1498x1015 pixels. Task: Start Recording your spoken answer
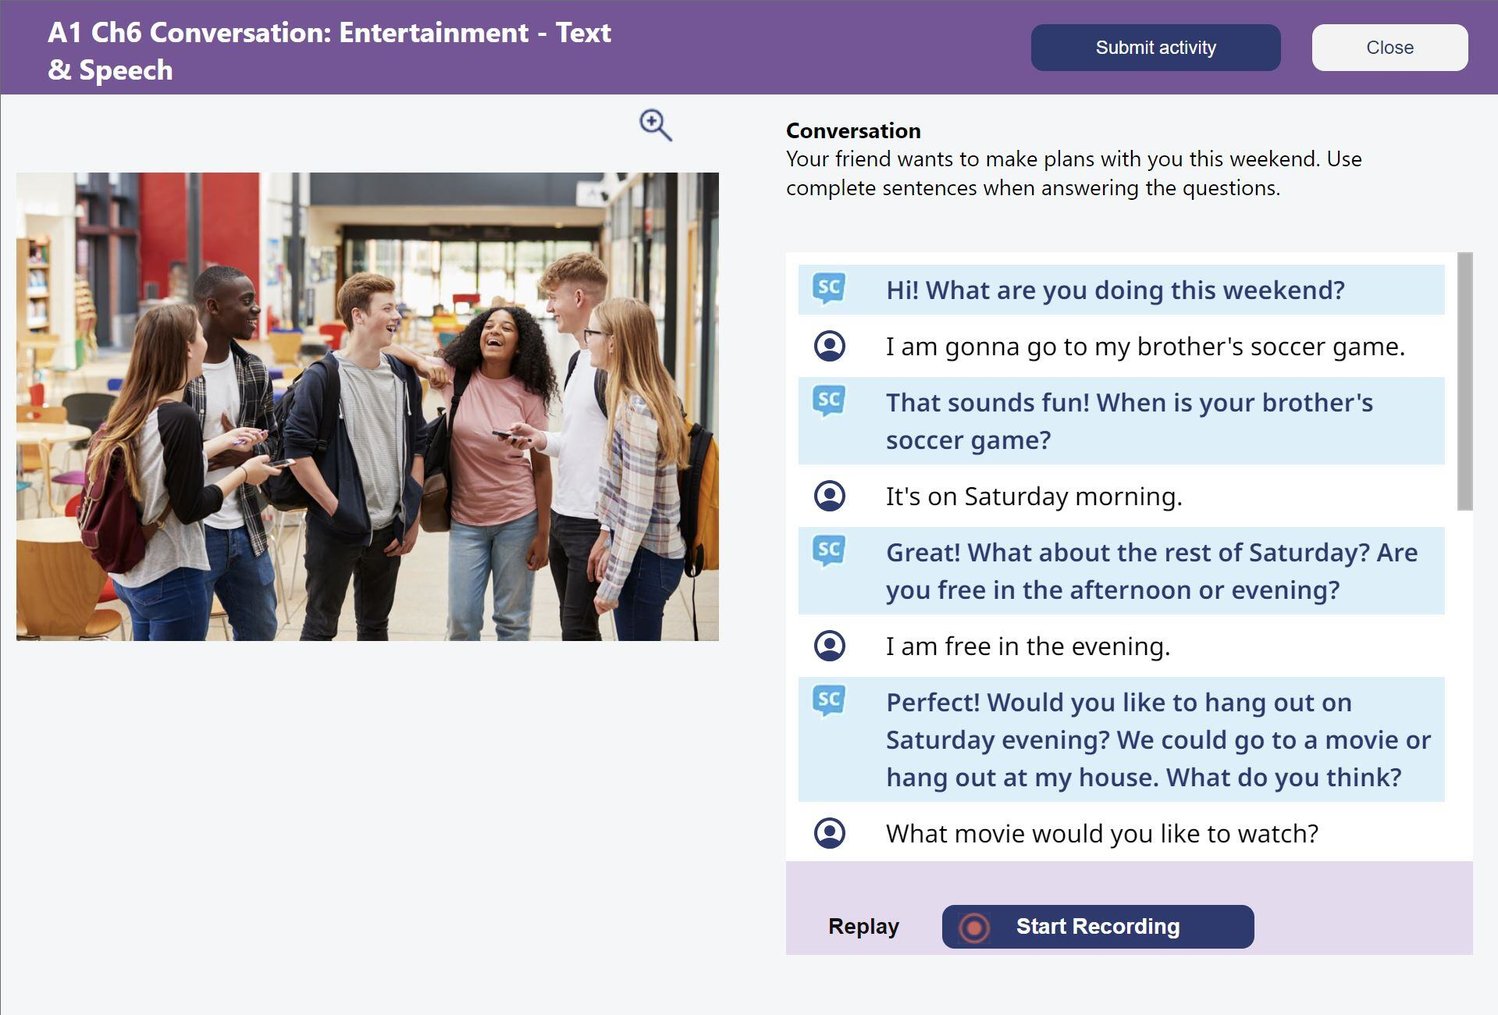pyautogui.click(x=1098, y=927)
